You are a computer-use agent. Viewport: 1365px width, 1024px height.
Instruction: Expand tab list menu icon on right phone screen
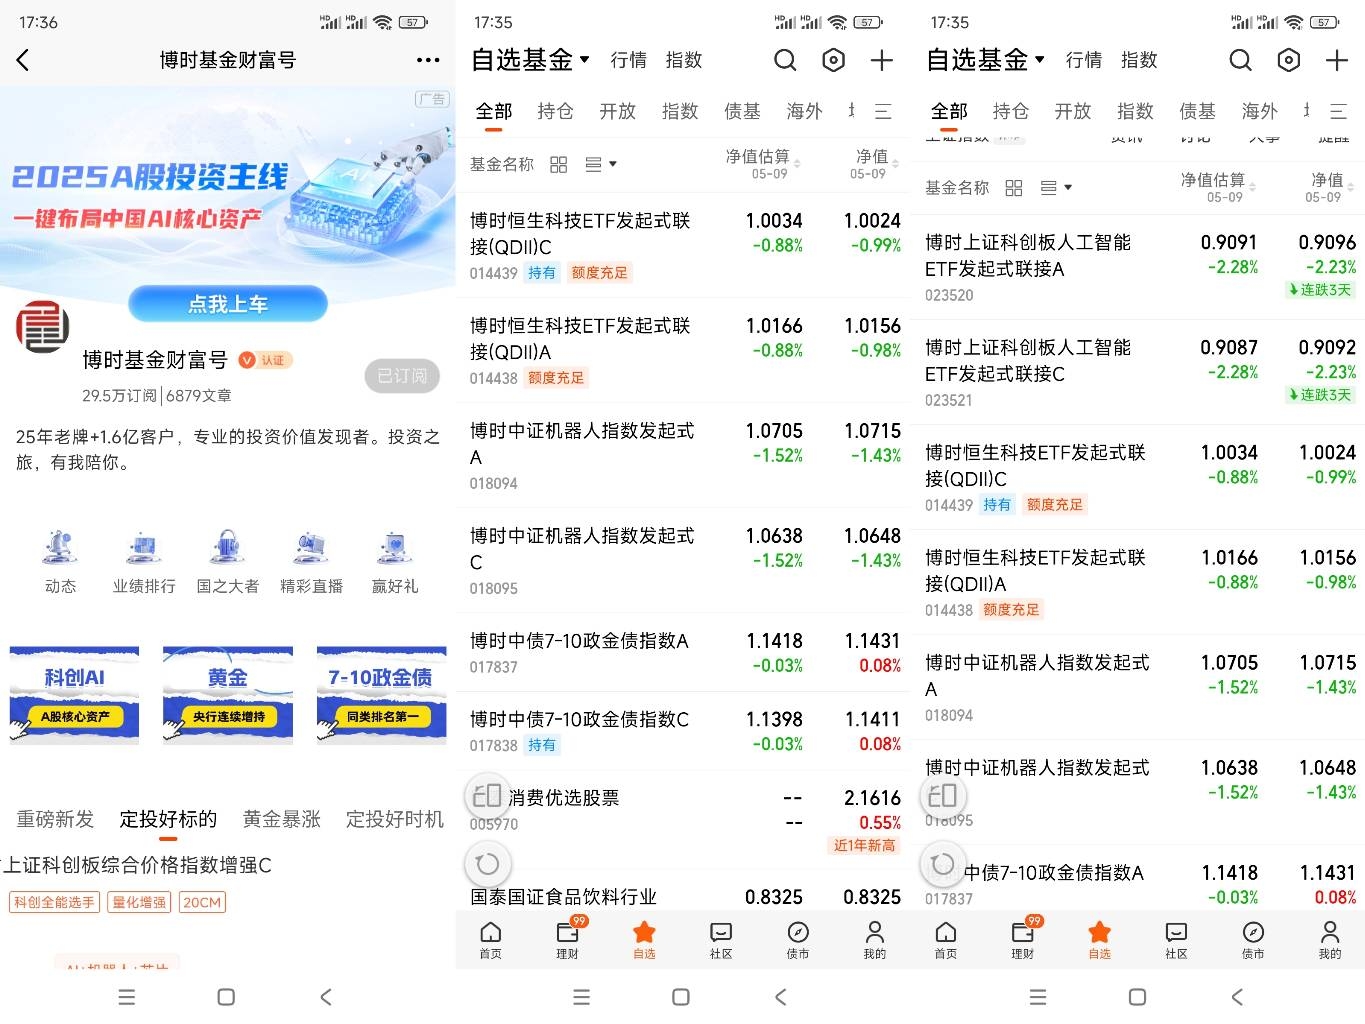1338,111
